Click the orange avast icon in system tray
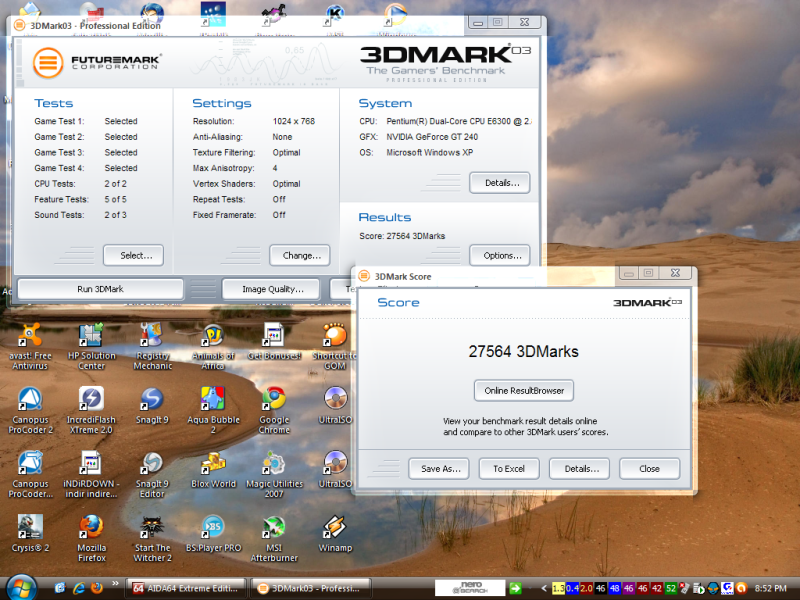This screenshot has height=600, width=800. click(x=742, y=588)
